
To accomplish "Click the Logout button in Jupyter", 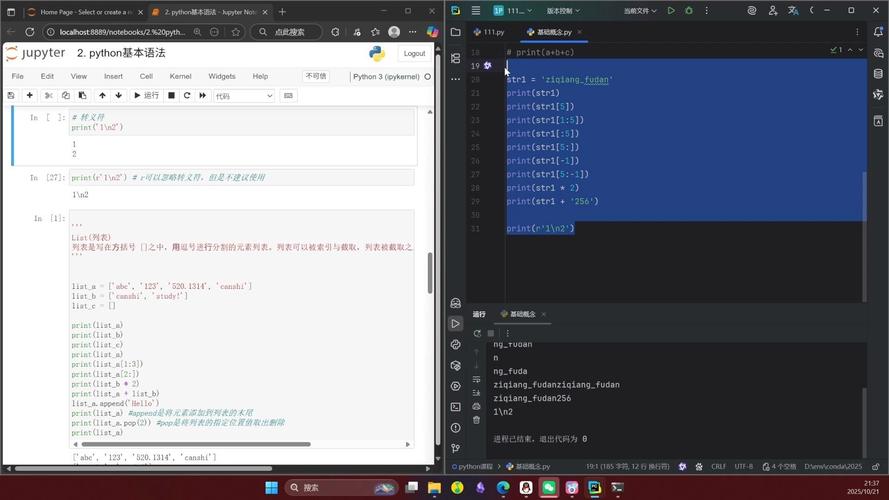I will (x=414, y=53).
